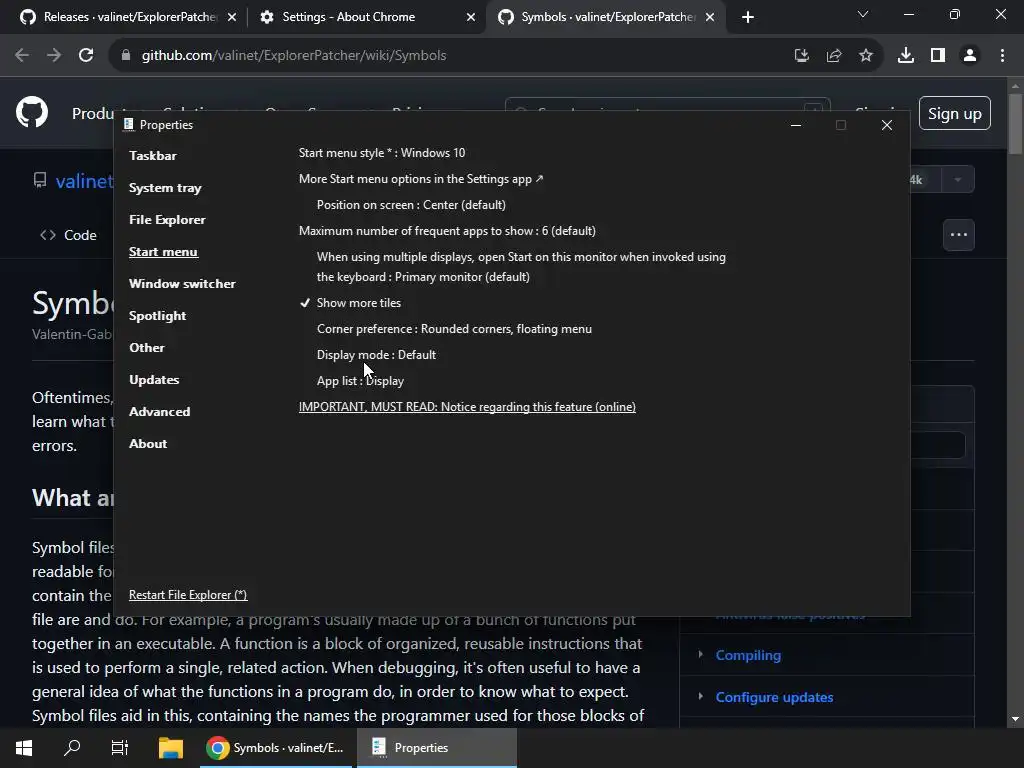The image size is (1024, 768).
Task: Click Sign up button on GitHub
Action: 955,114
